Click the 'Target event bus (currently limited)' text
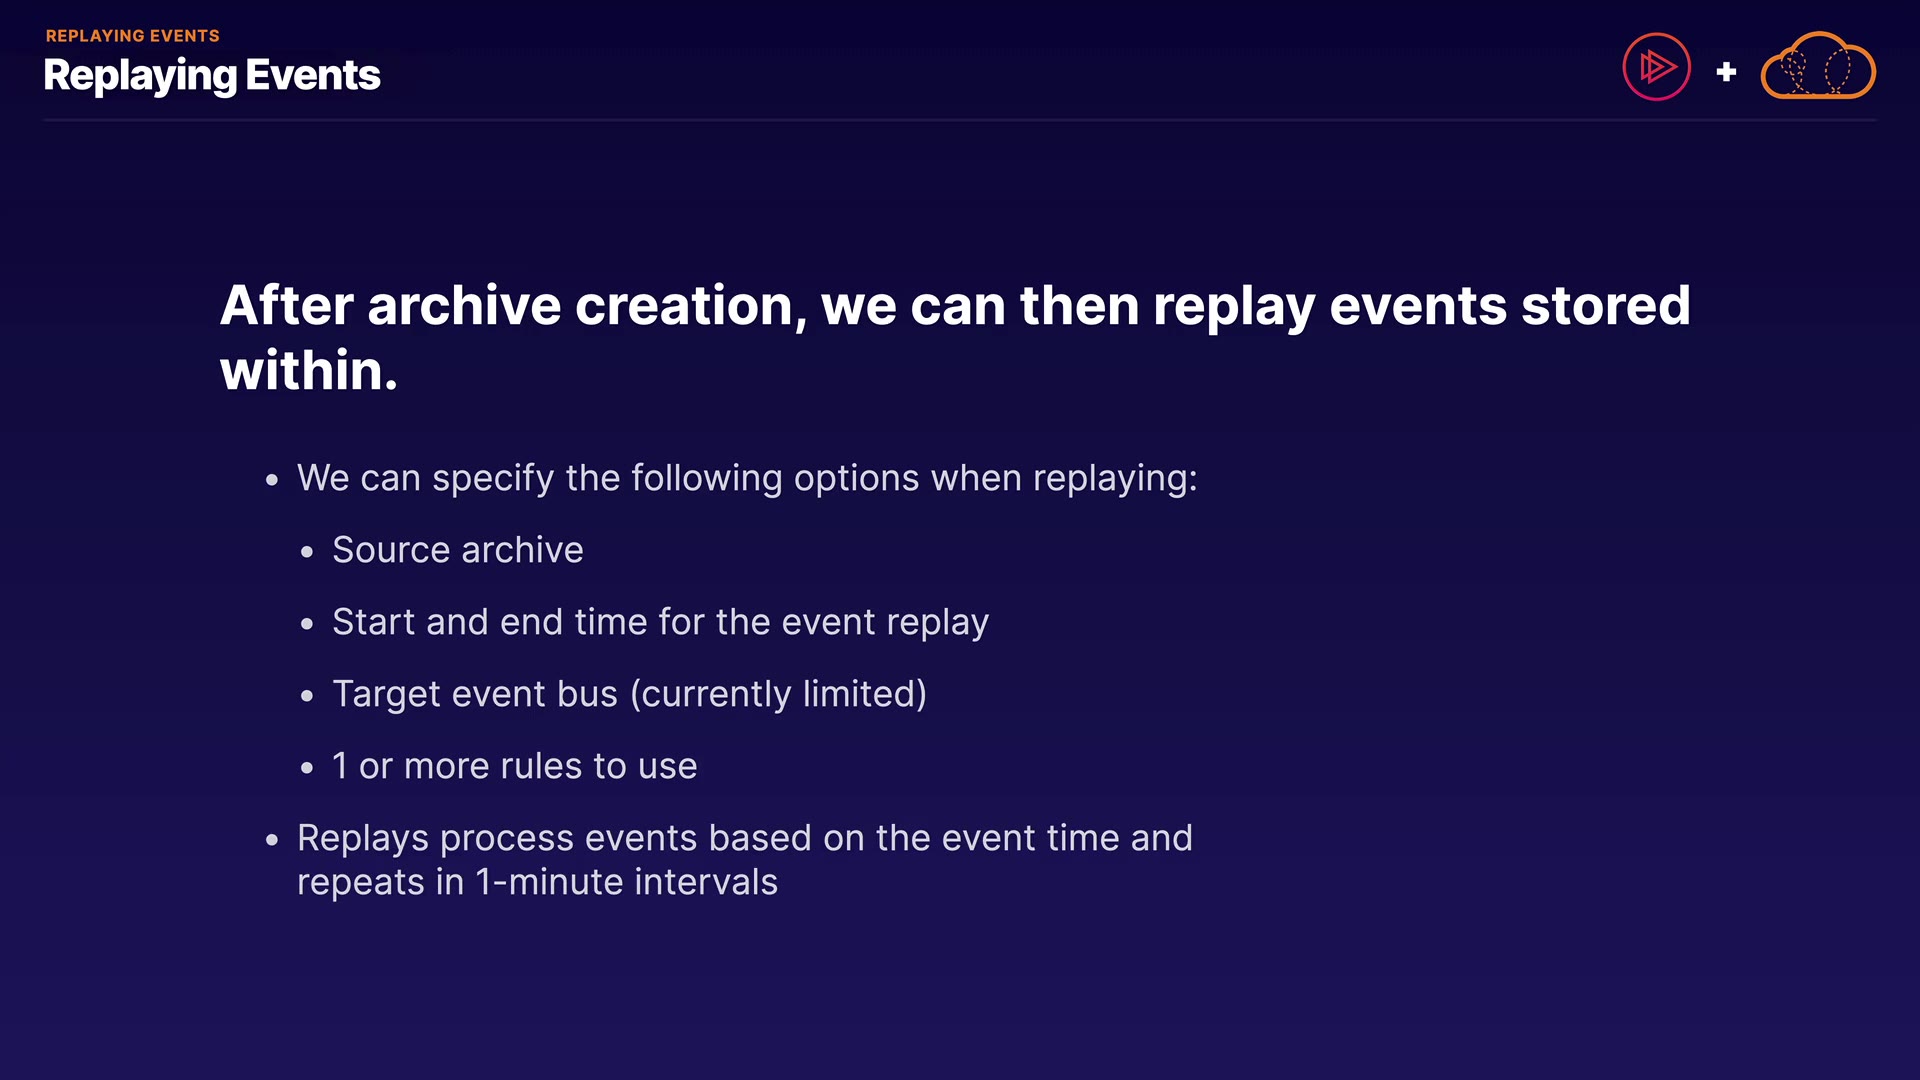 [x=629, y=694]
